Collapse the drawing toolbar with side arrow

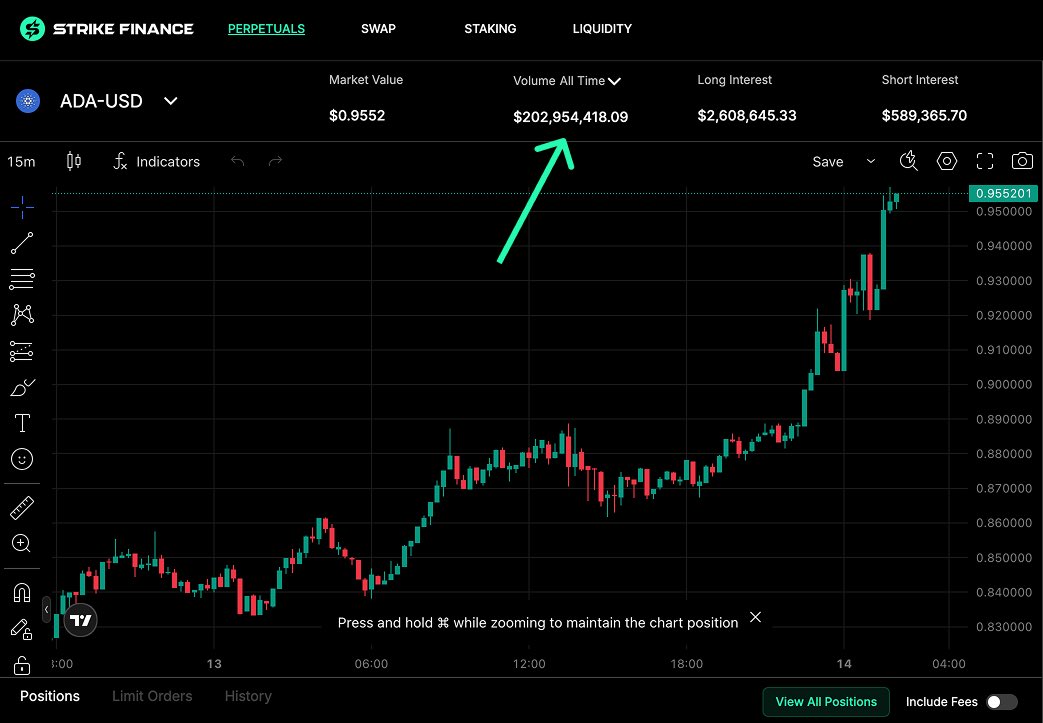point(47,609)
